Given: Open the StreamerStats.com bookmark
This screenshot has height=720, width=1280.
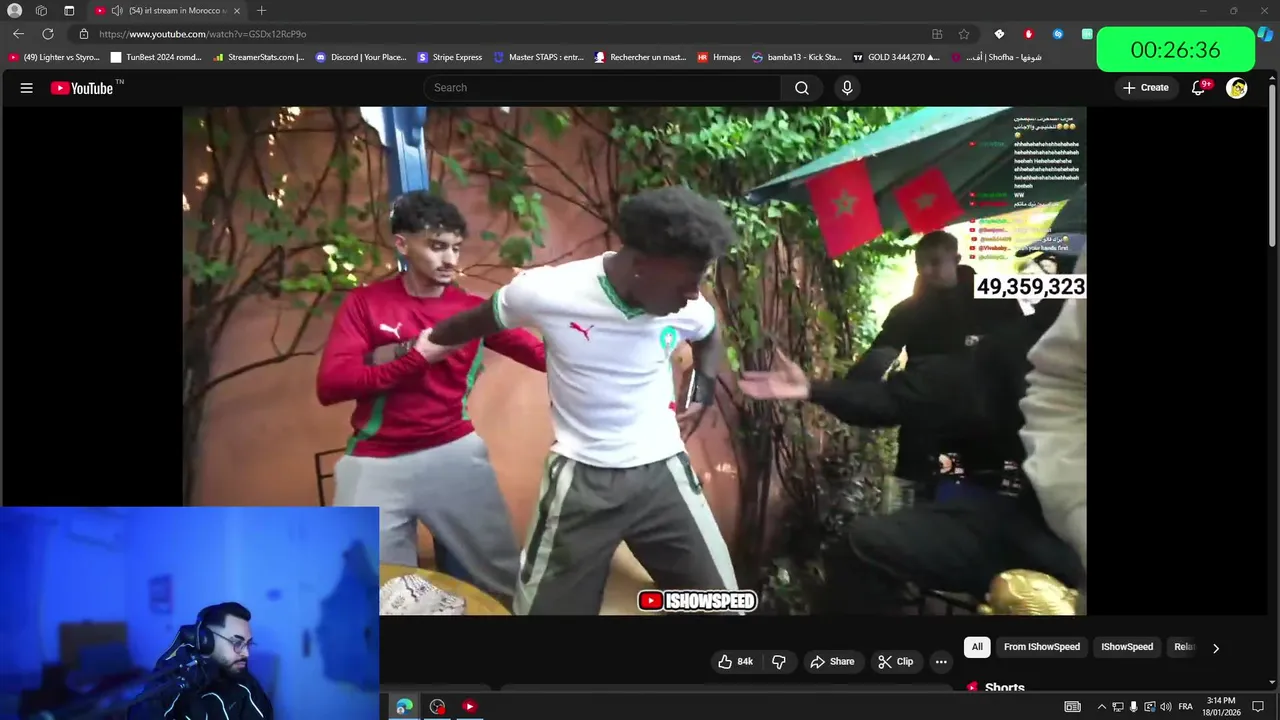Looking at the screenshot, I should [259, 57].
